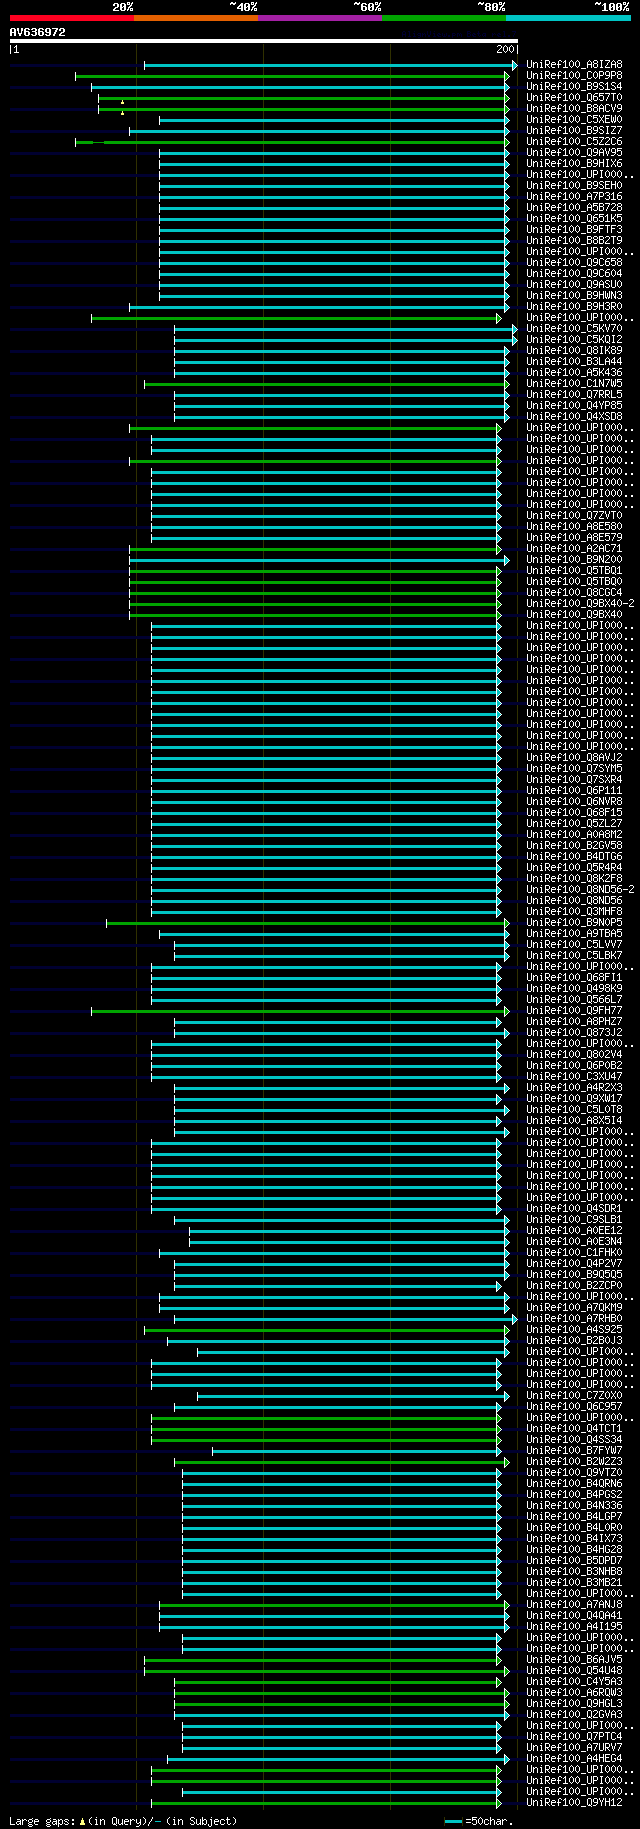Select the UniRef100_Q4XSD8 label
Screen dimensions: 640x1829
tap(574, 417)
